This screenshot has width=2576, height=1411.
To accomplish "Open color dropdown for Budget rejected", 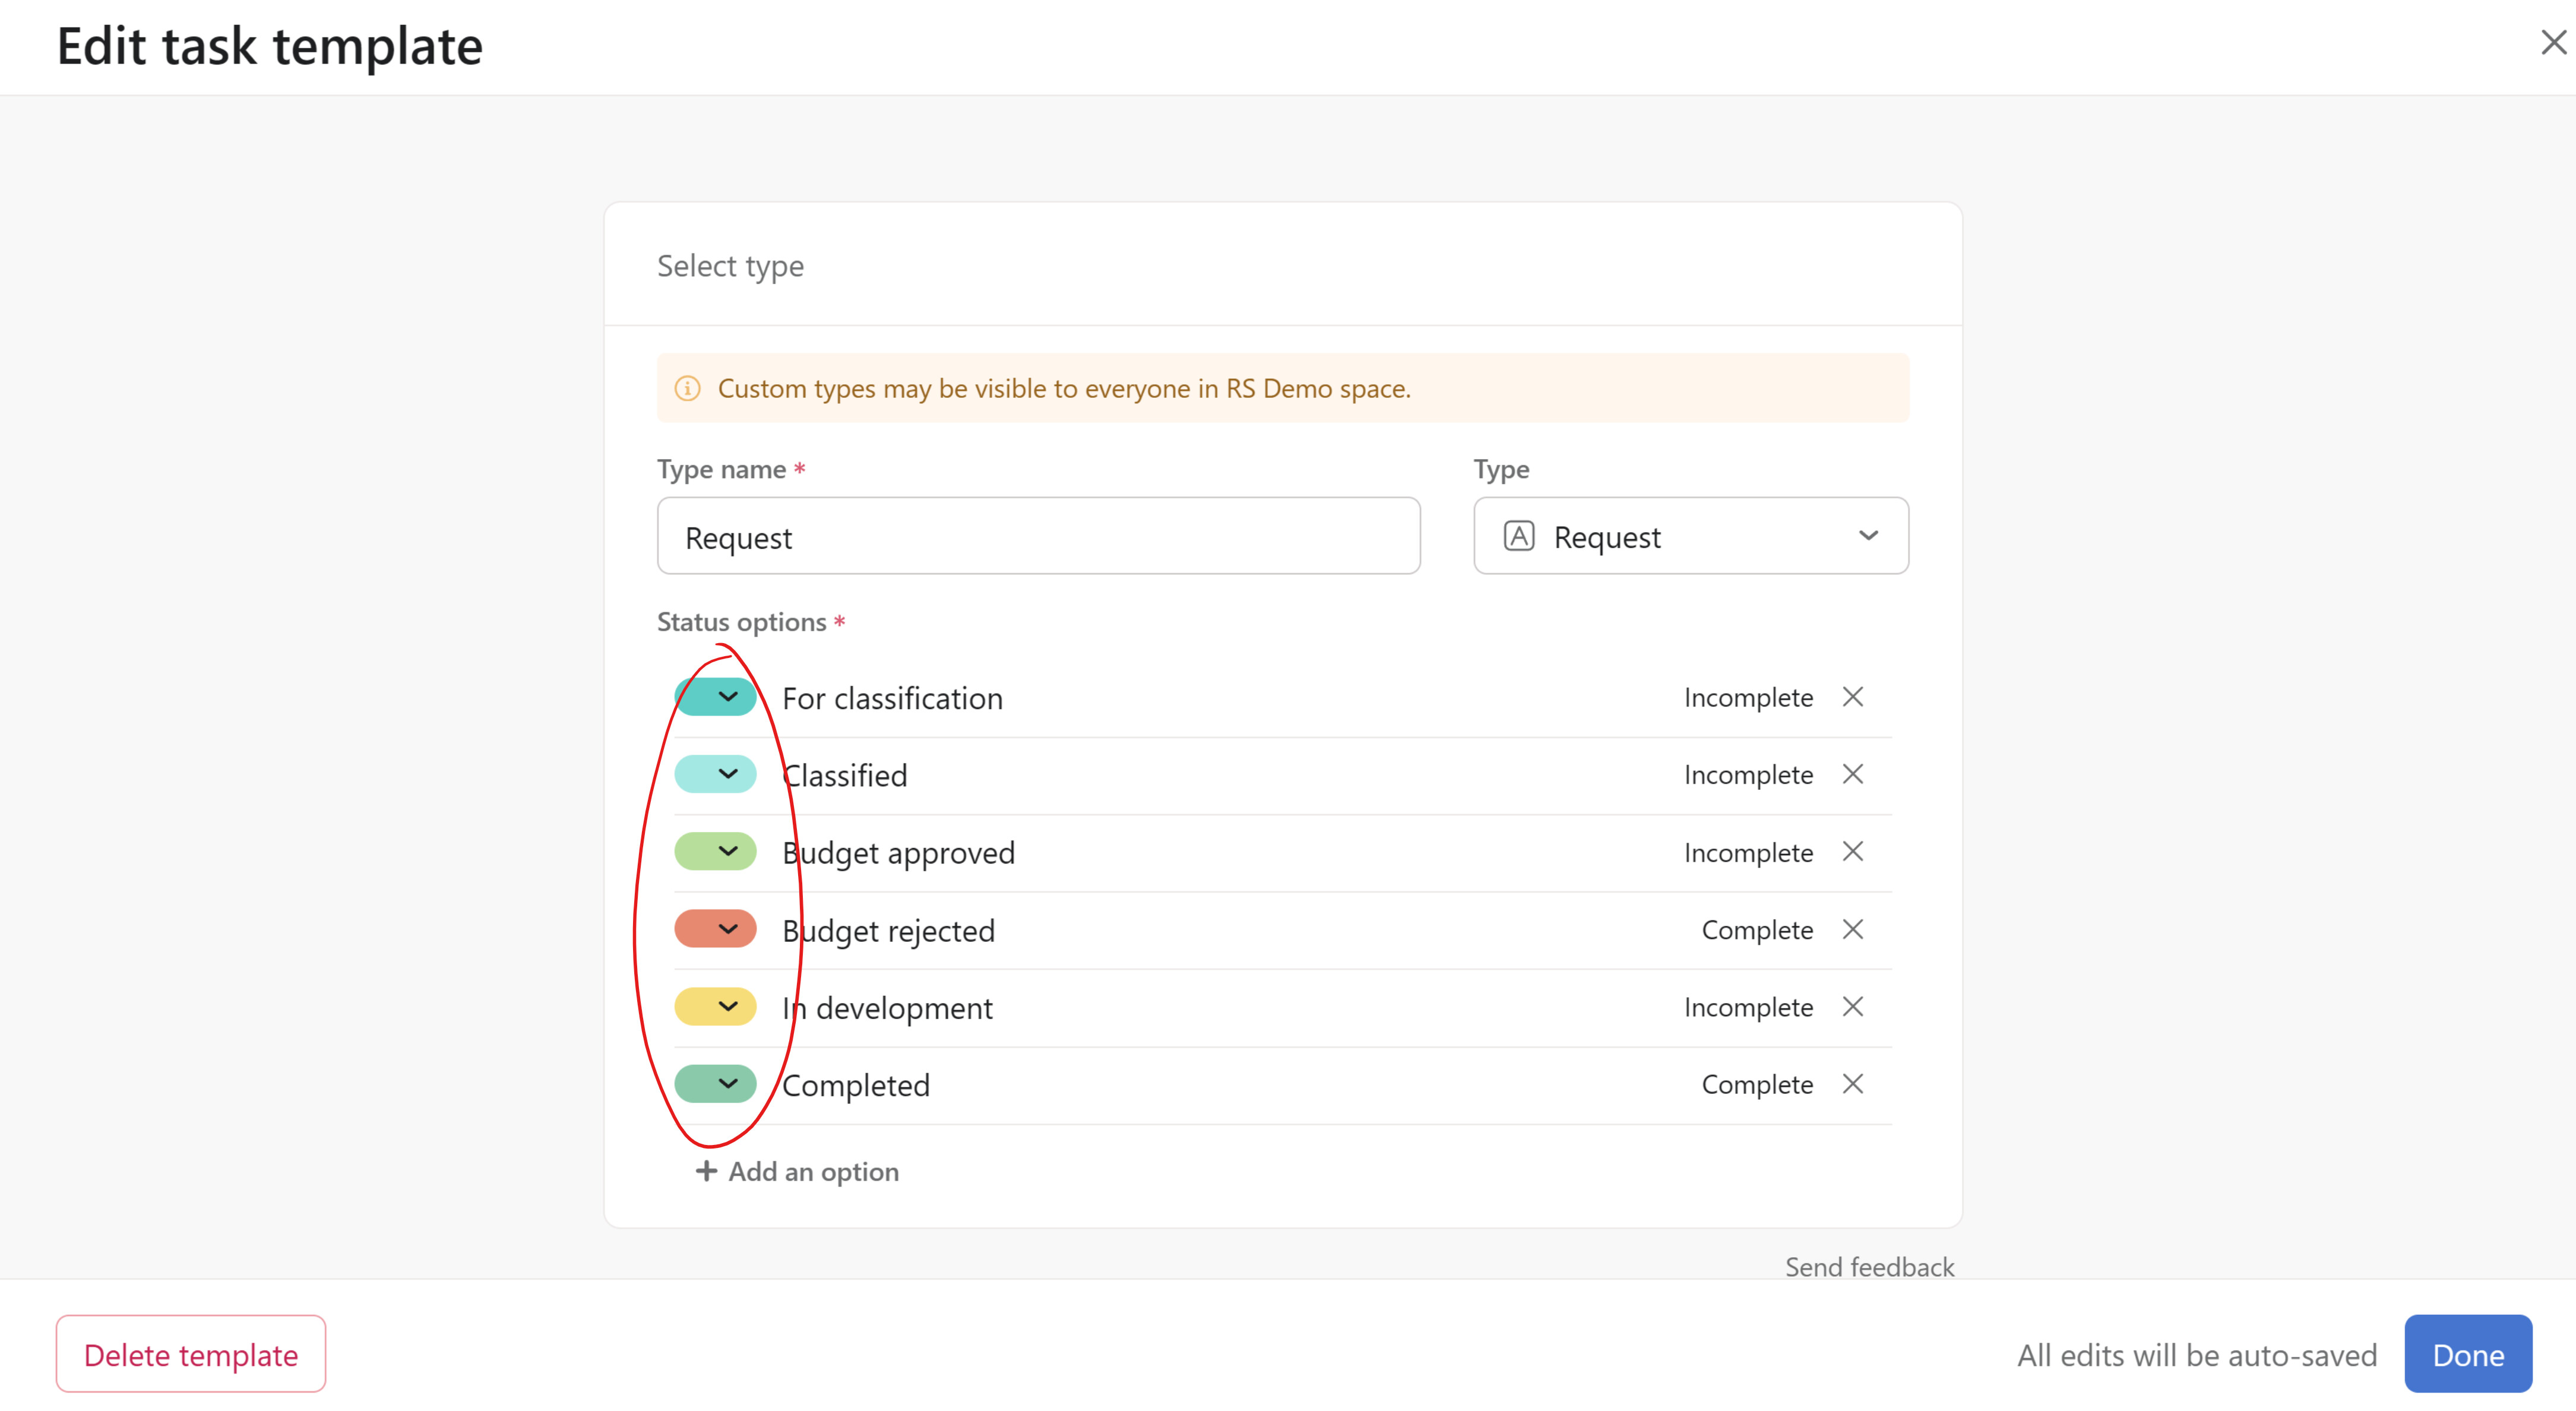I will click(715, 929).
